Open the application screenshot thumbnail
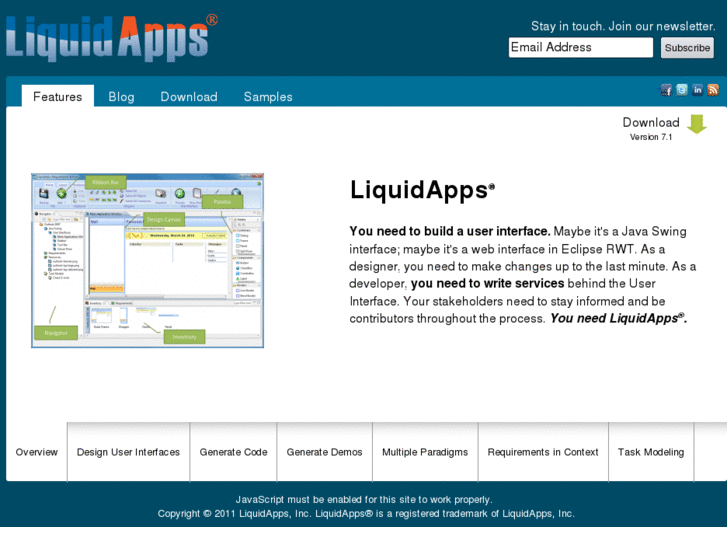 pos(147,260)
